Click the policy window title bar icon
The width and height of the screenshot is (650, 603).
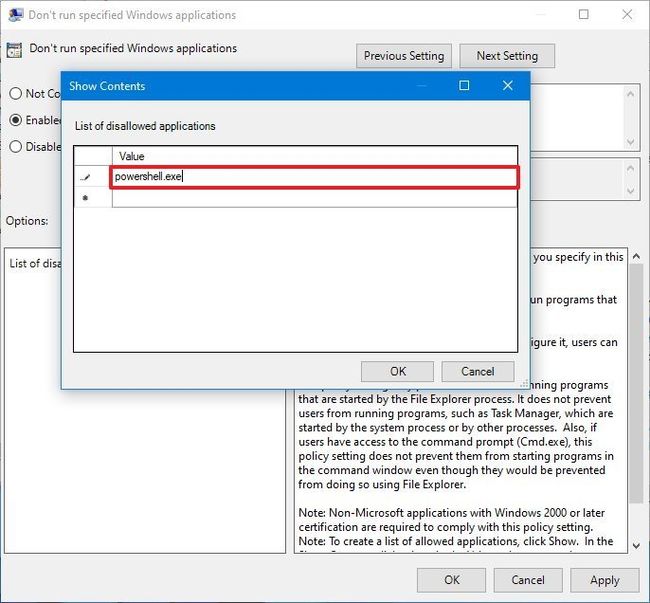tap(15, 15)
